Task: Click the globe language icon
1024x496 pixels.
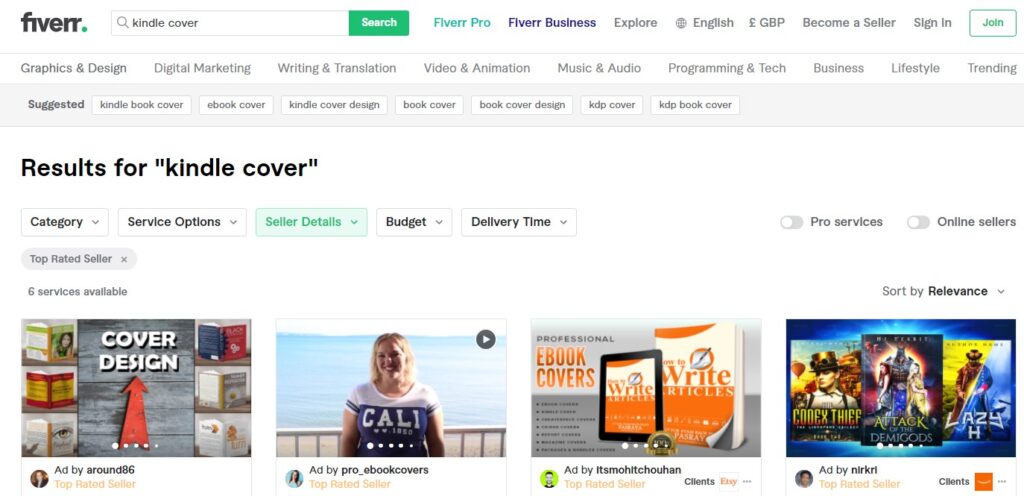Action: (681, 23)
